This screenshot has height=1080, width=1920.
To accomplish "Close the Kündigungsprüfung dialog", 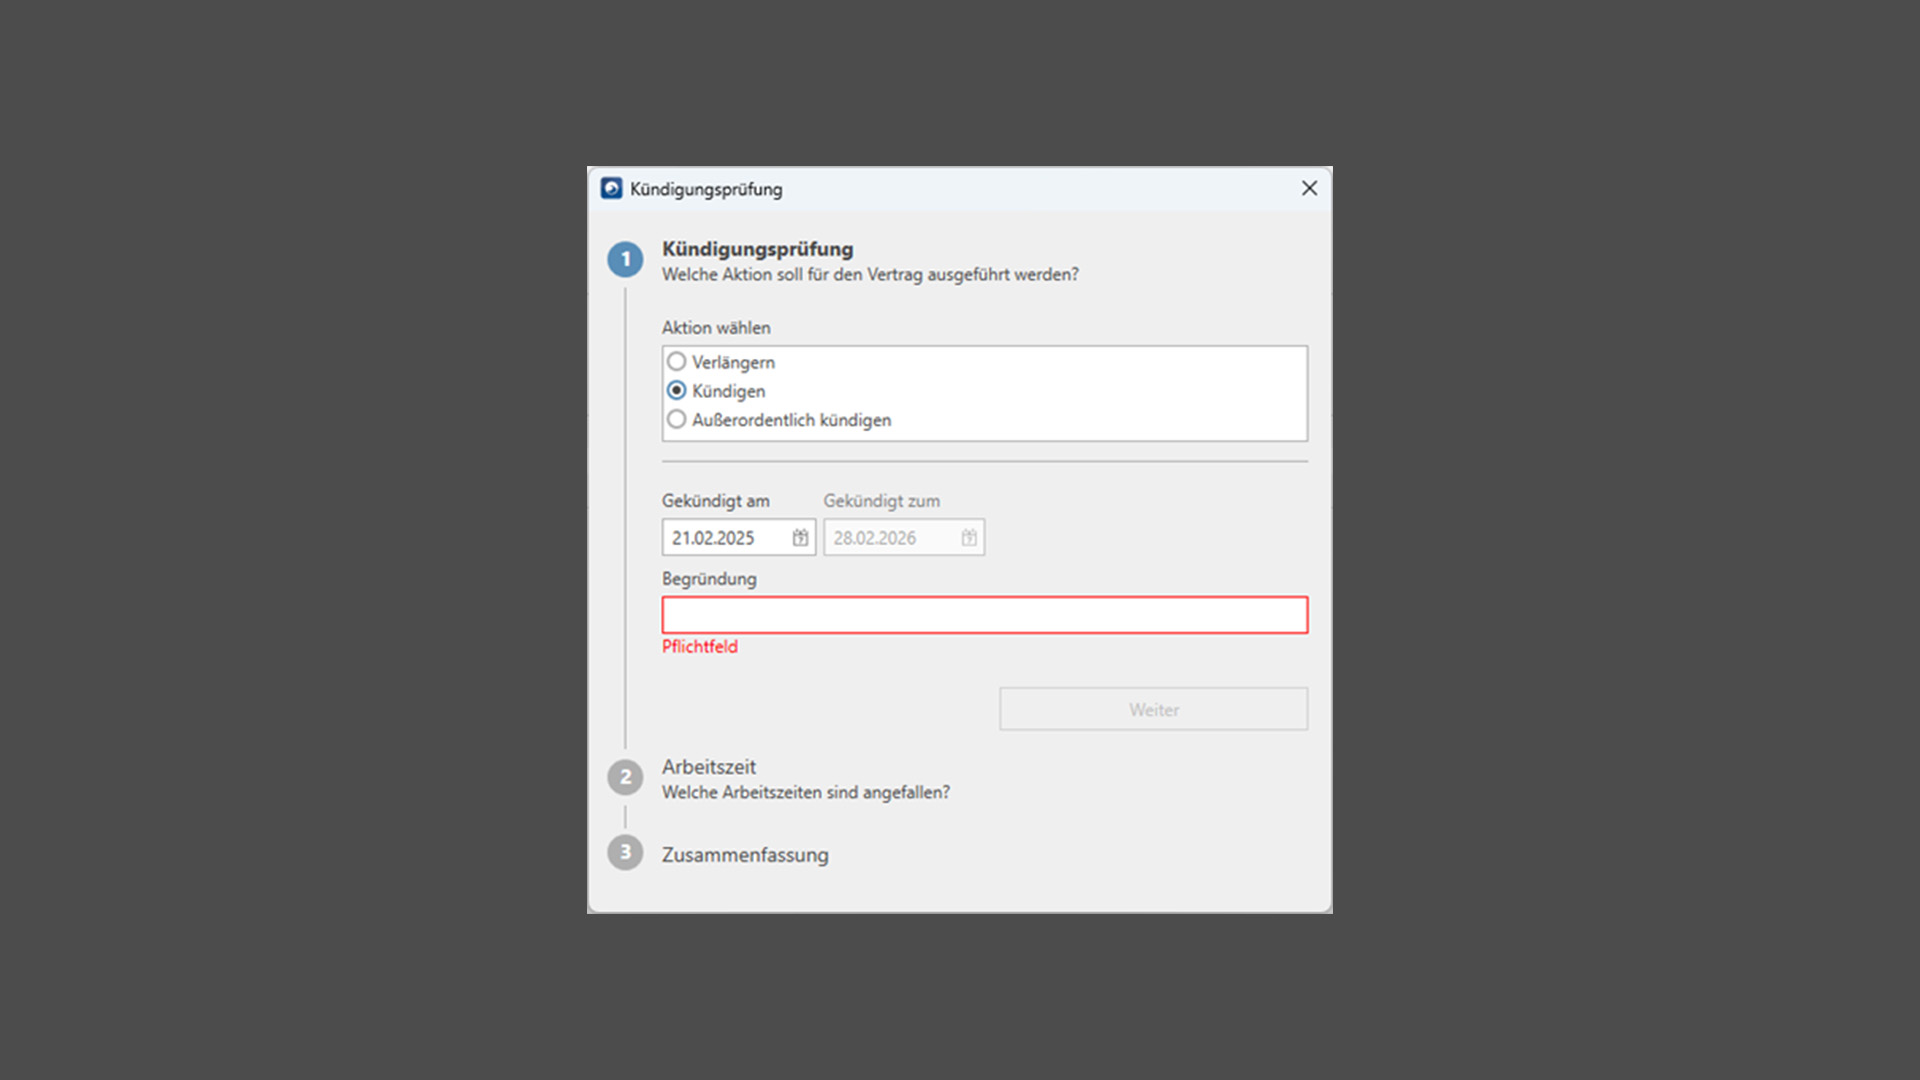I will point(1309,189).
